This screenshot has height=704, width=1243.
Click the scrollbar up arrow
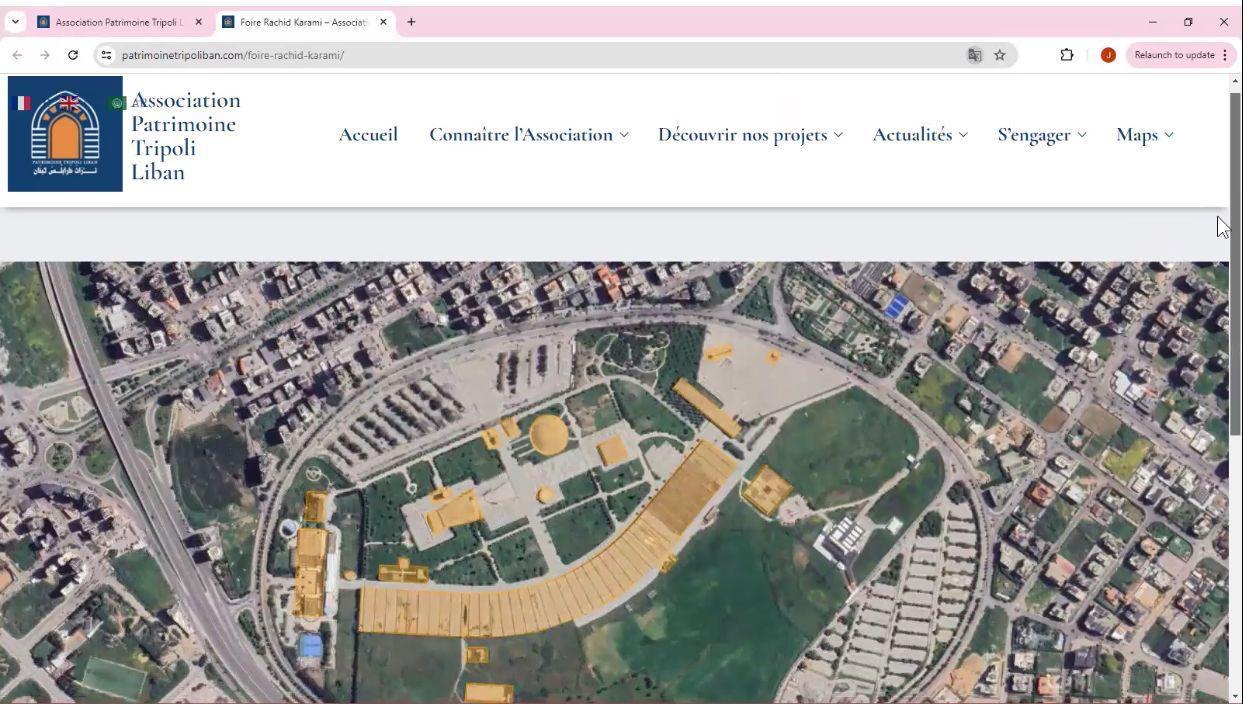tap(1235, 81)
